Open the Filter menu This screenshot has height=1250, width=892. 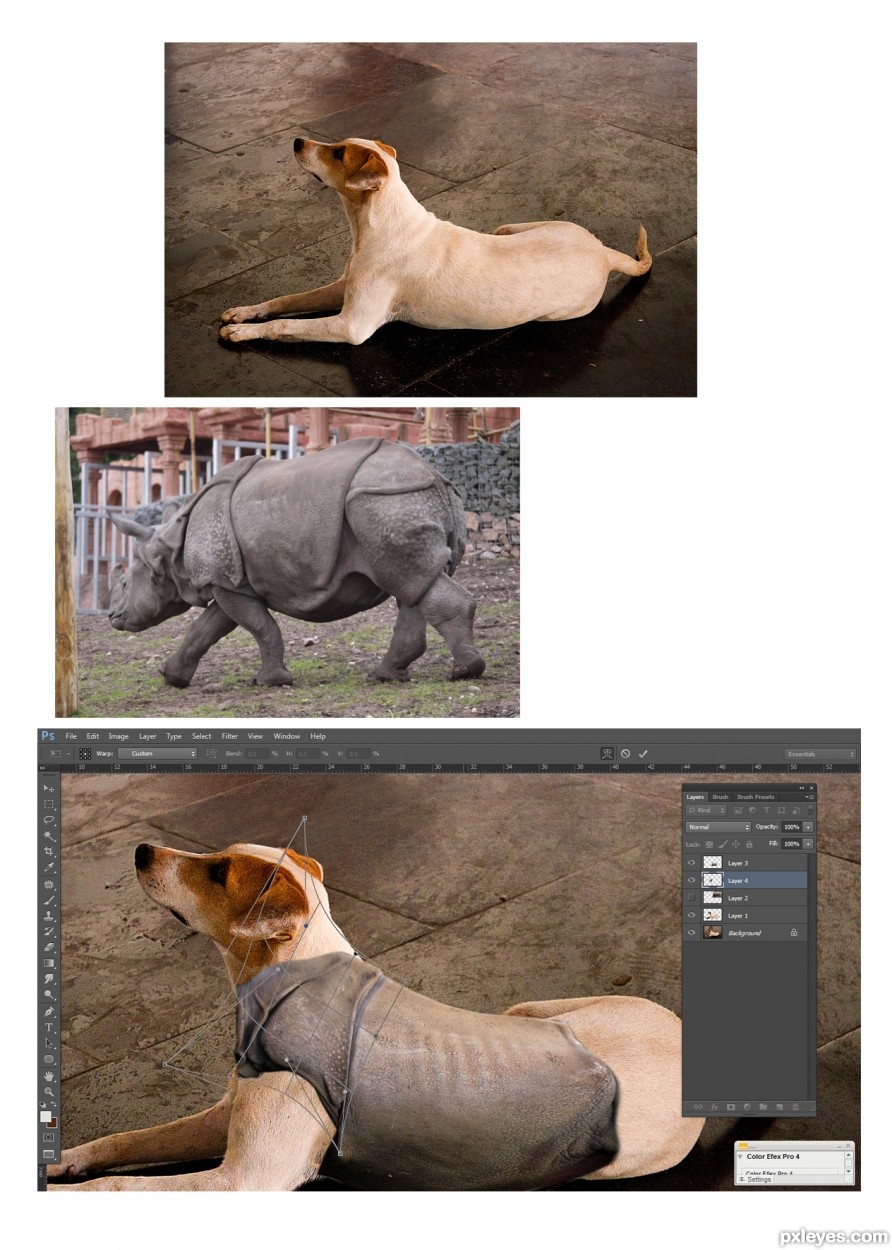click(x=229, y=736)
